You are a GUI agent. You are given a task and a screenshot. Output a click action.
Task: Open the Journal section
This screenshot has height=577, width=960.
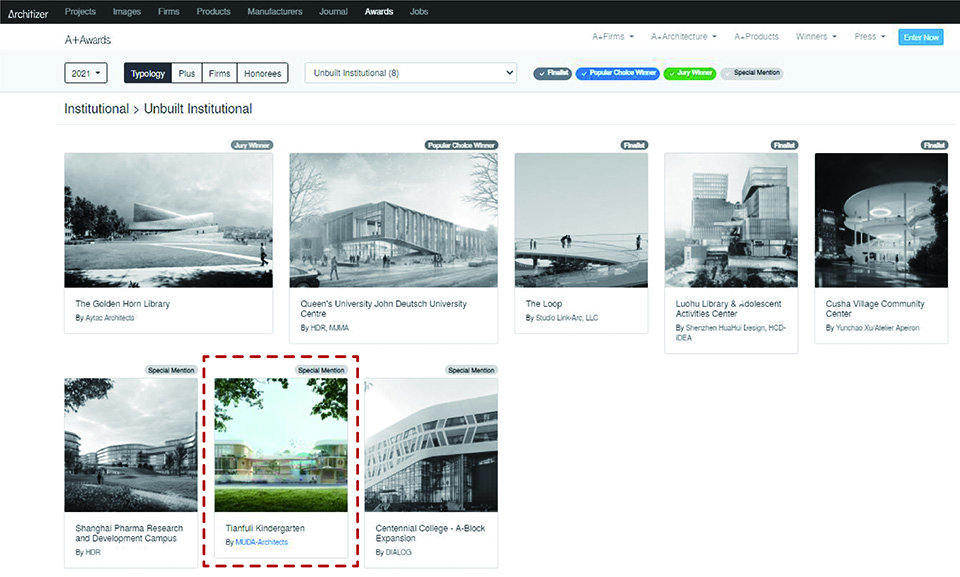pos(333,12)
